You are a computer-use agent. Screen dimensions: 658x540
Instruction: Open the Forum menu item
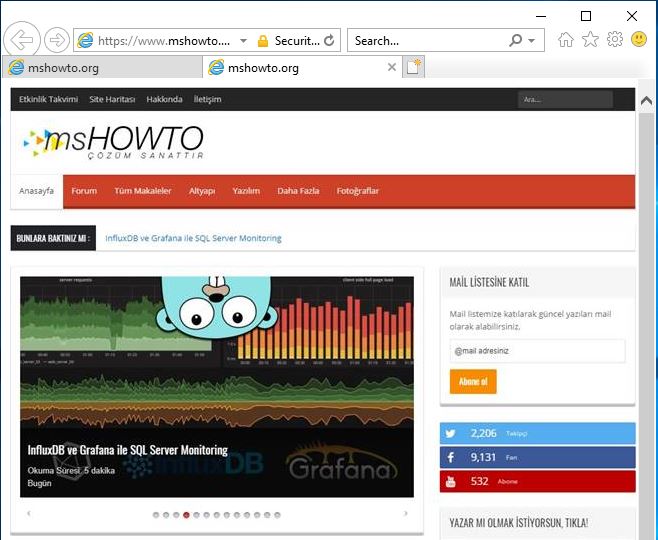84,191
